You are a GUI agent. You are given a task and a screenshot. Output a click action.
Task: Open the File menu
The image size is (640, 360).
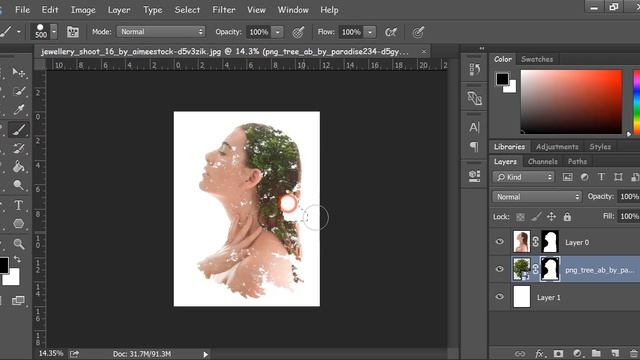point(22,10)
